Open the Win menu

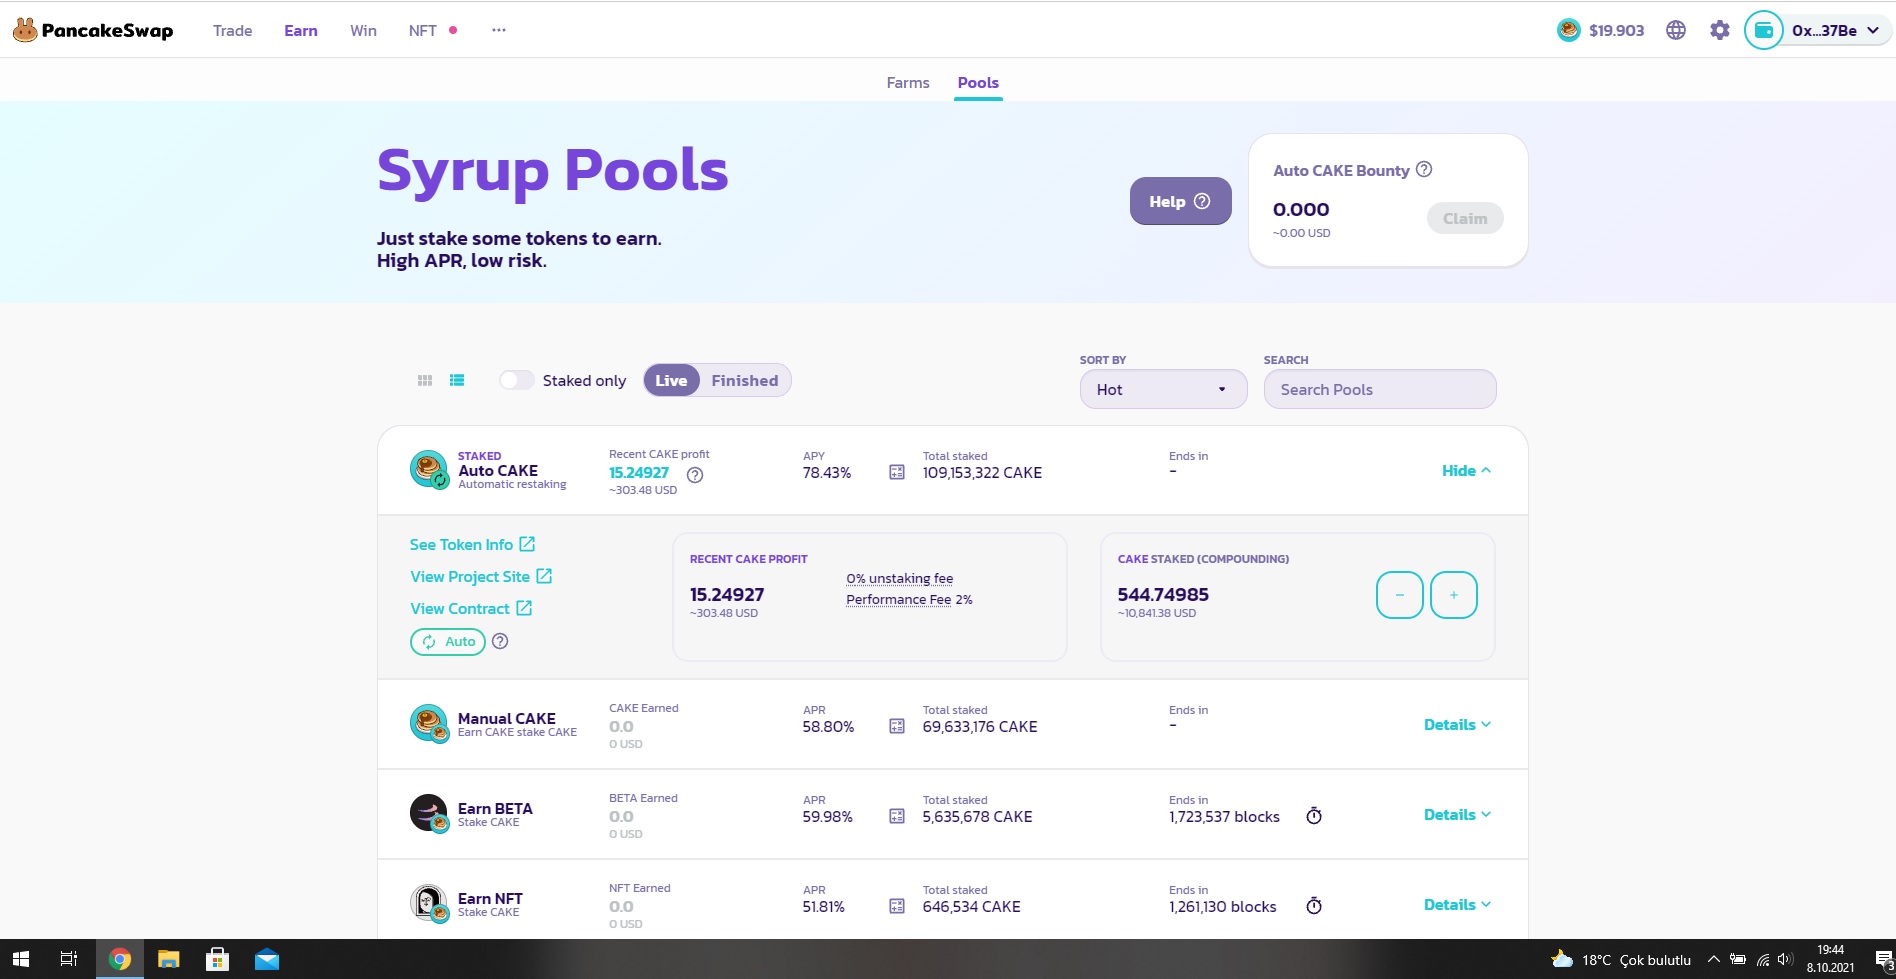coord(363,30)
